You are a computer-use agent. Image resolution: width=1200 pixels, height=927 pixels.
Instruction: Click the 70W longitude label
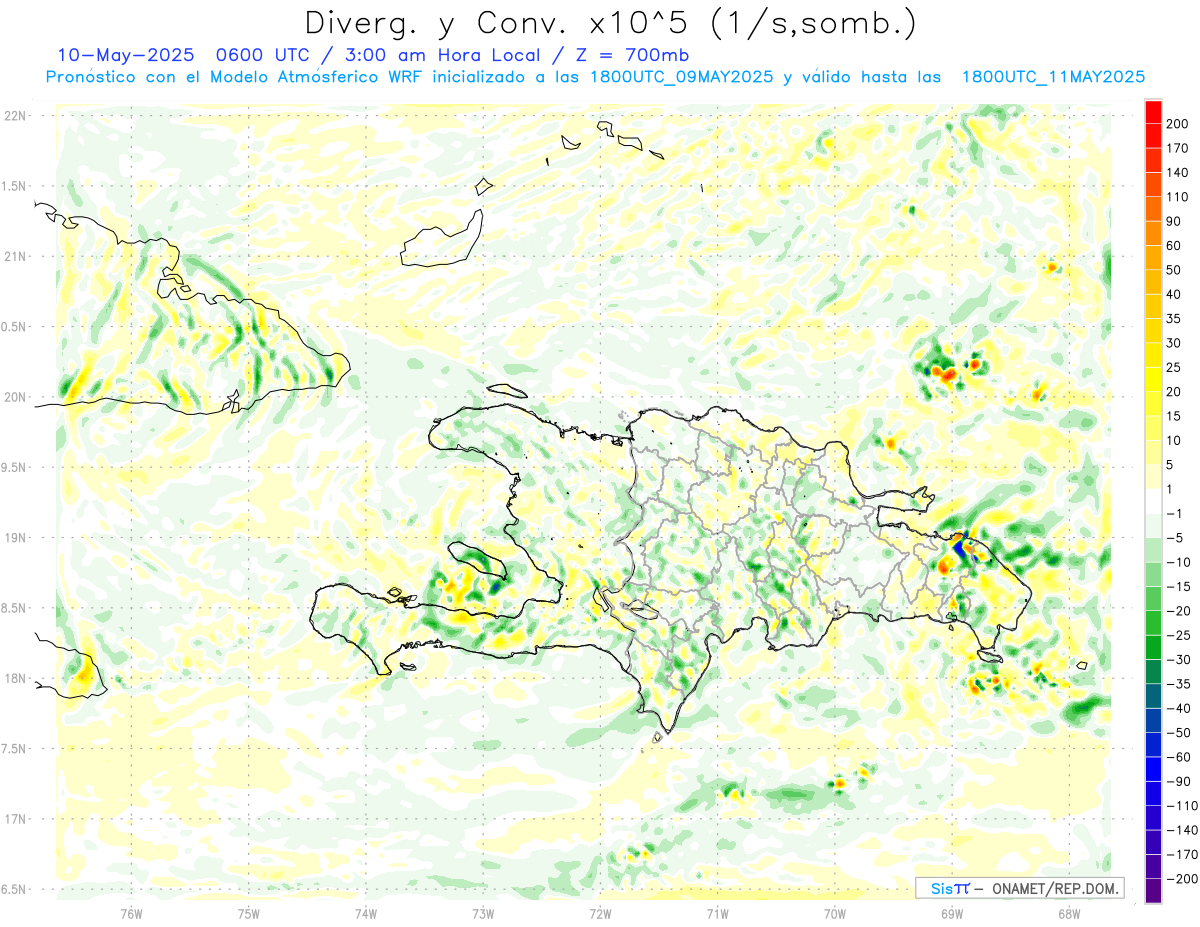(835, 914)
